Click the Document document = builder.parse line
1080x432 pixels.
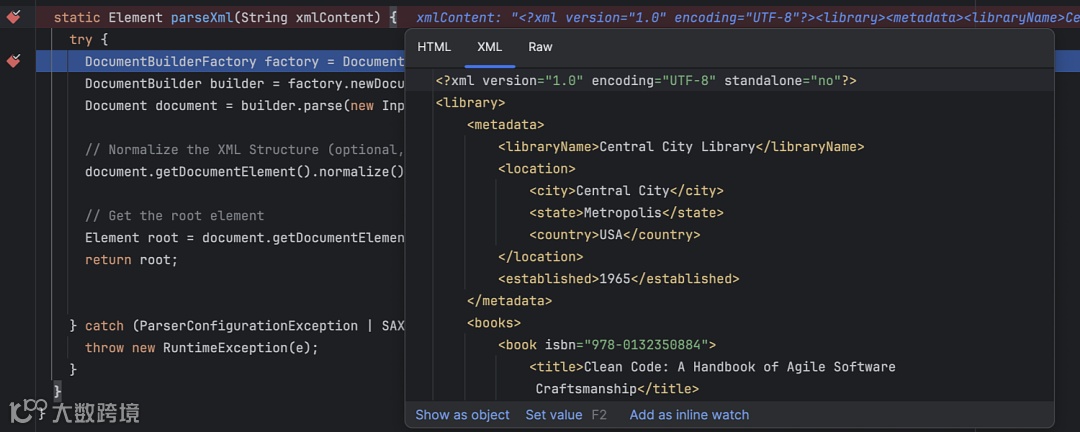coord(245,105)
